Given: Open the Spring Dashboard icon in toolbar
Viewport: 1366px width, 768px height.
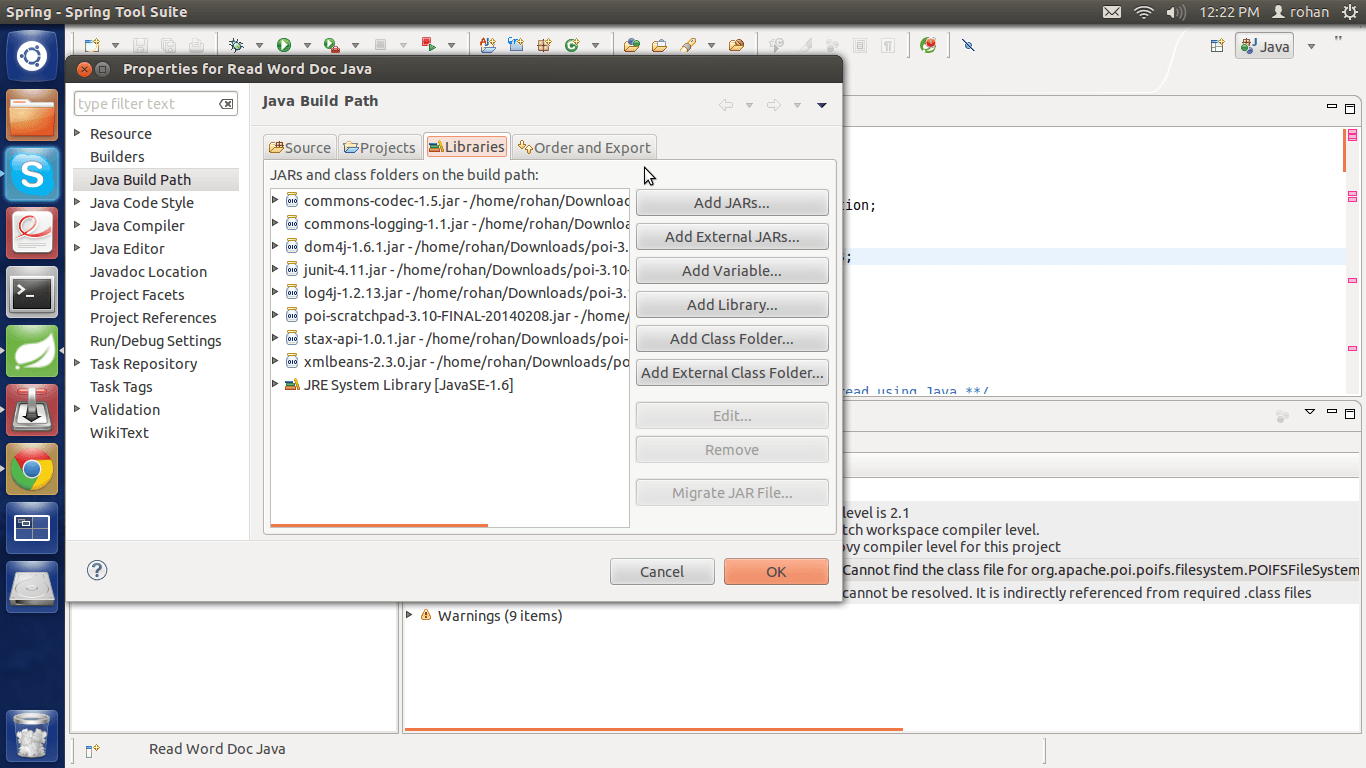Looking at the screenshot, I should [x=929, y=45].
